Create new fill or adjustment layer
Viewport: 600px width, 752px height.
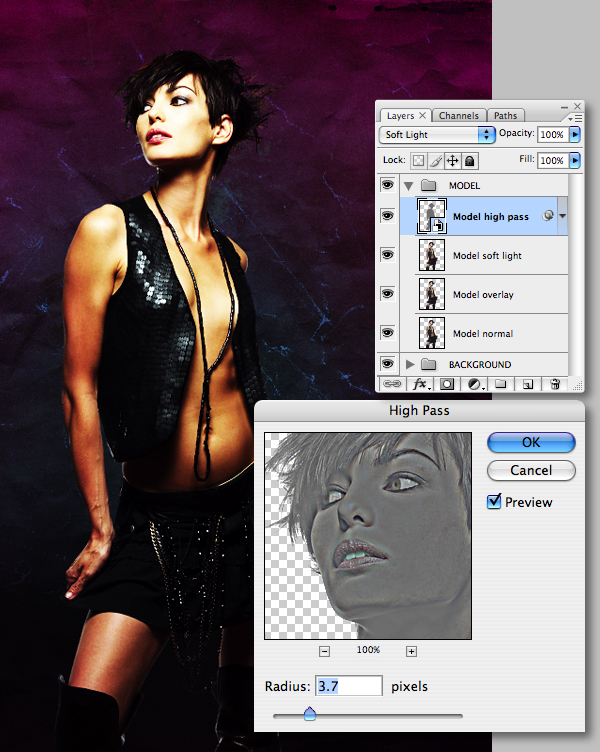pos(475,384)
